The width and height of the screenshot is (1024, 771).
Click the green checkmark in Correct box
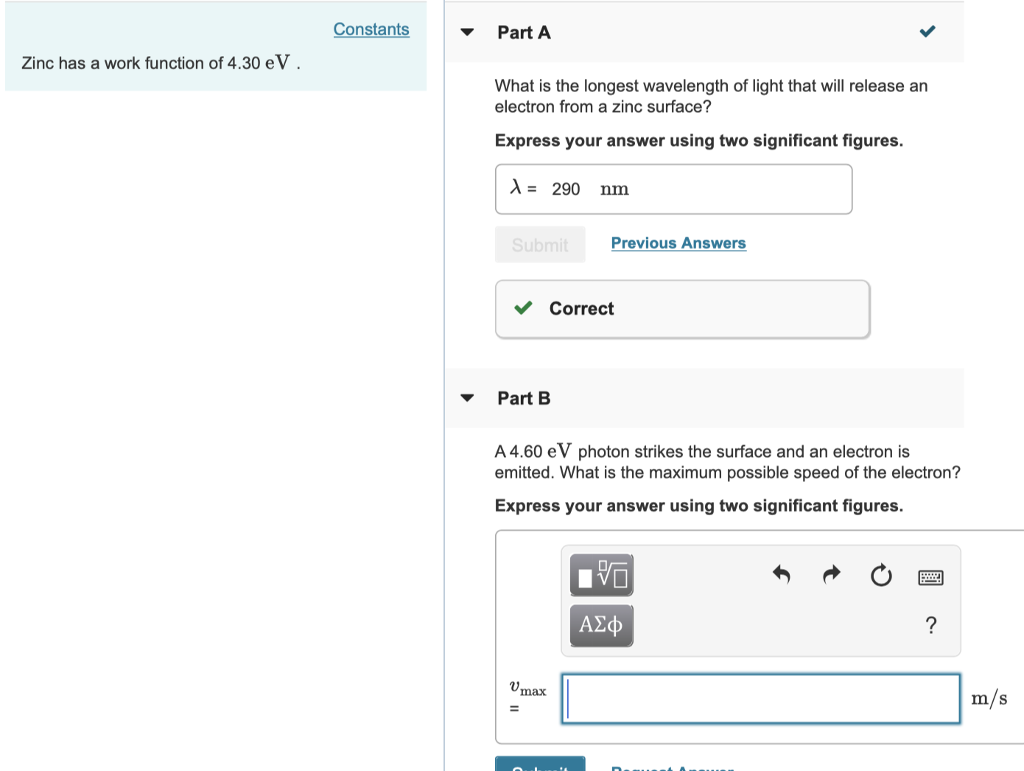point(522,308)
